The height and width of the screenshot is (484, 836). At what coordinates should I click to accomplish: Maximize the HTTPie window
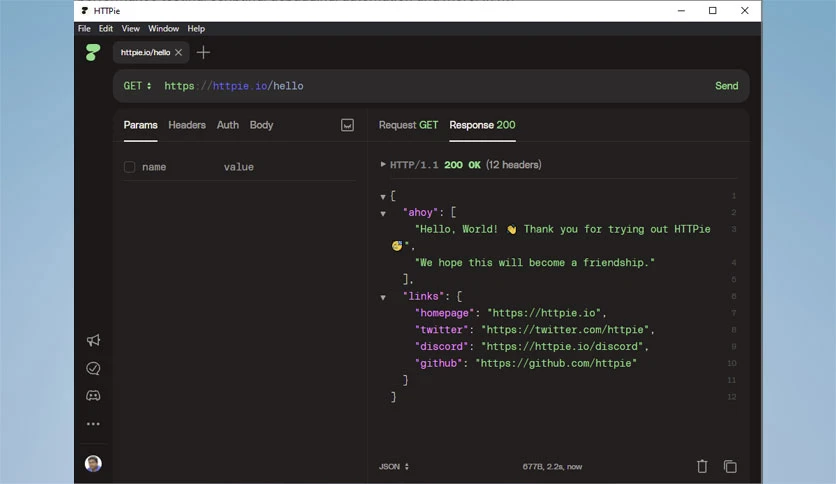pos(712,11)
